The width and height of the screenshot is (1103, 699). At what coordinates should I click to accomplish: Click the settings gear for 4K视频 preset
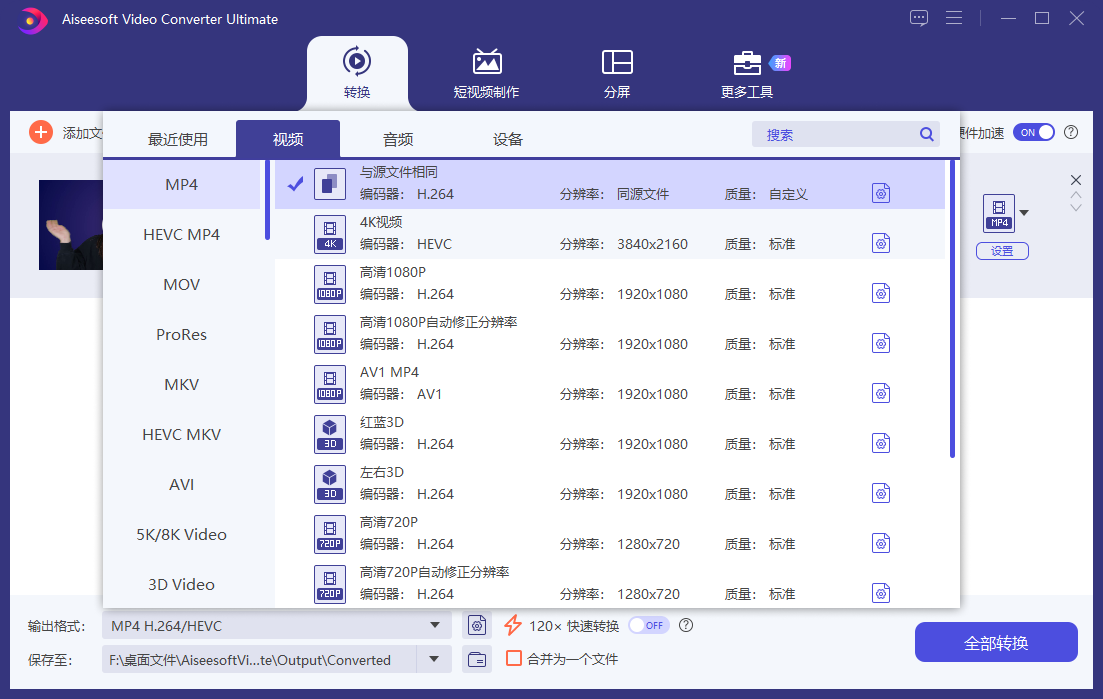coord(880,243)
